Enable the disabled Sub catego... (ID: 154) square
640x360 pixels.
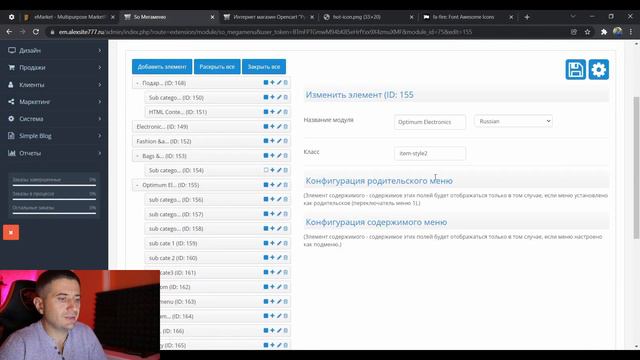point(266,170)
